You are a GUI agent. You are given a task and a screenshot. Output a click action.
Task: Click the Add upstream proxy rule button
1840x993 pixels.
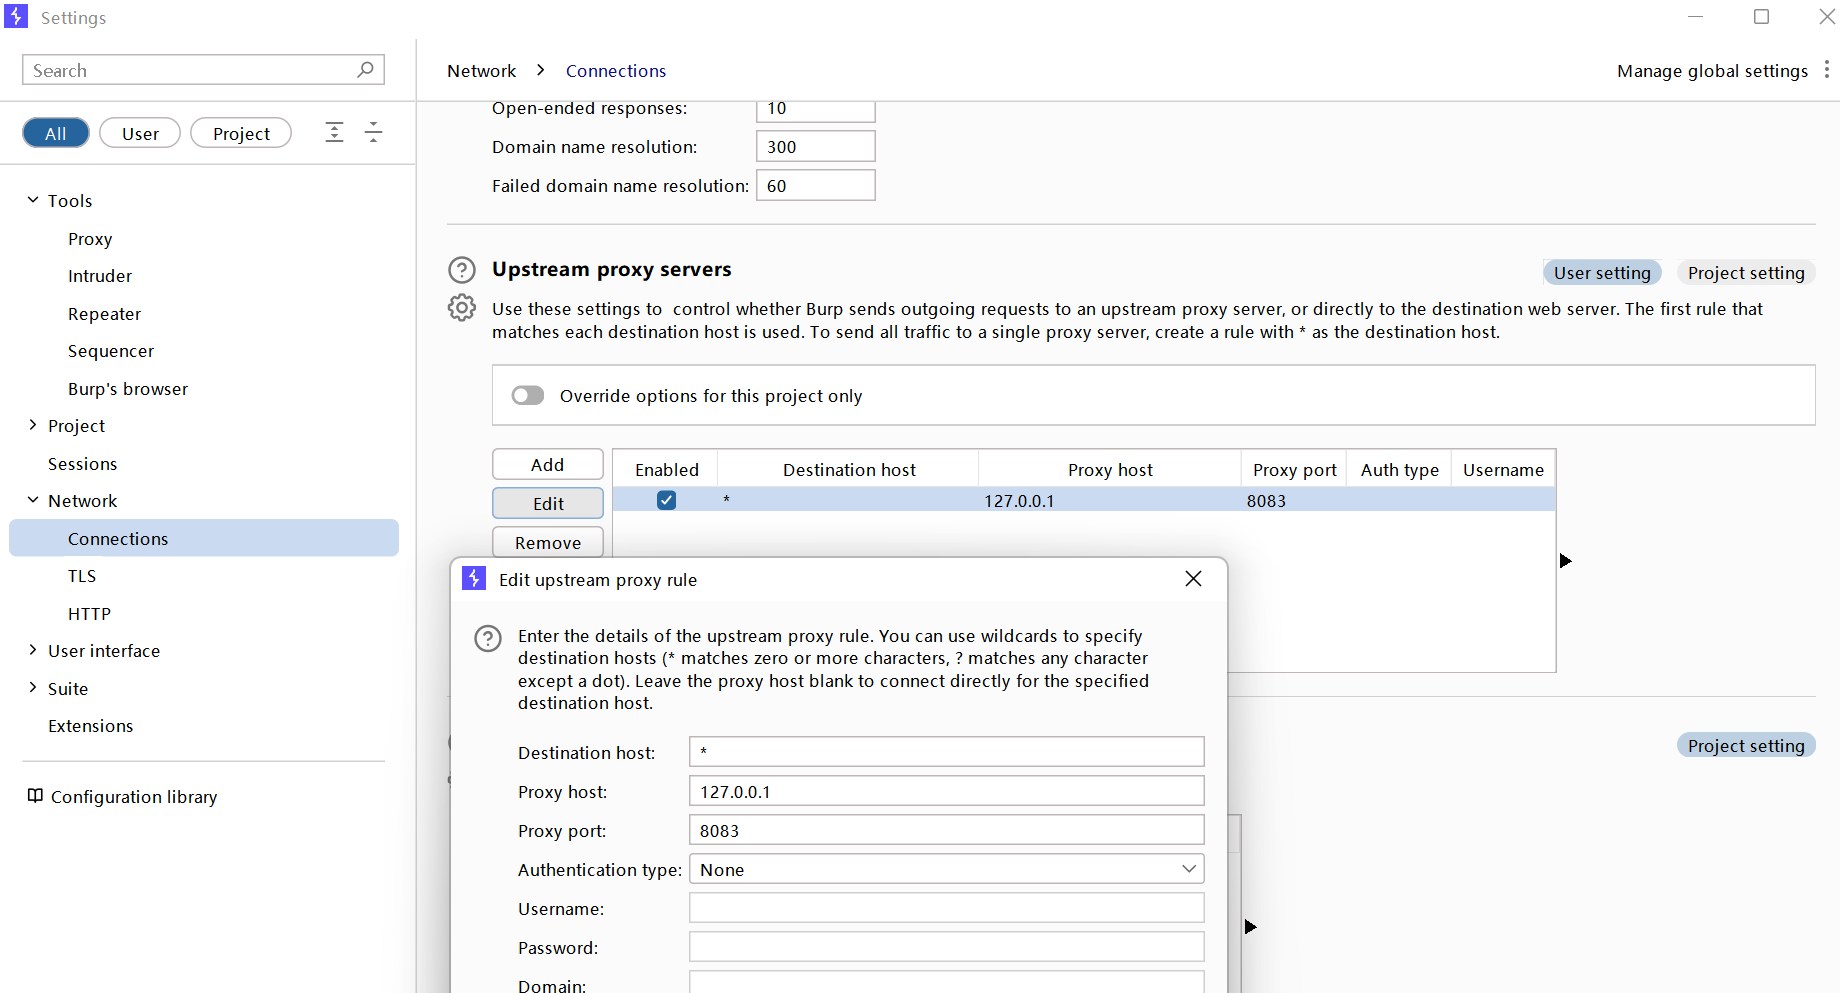(547, 465)
